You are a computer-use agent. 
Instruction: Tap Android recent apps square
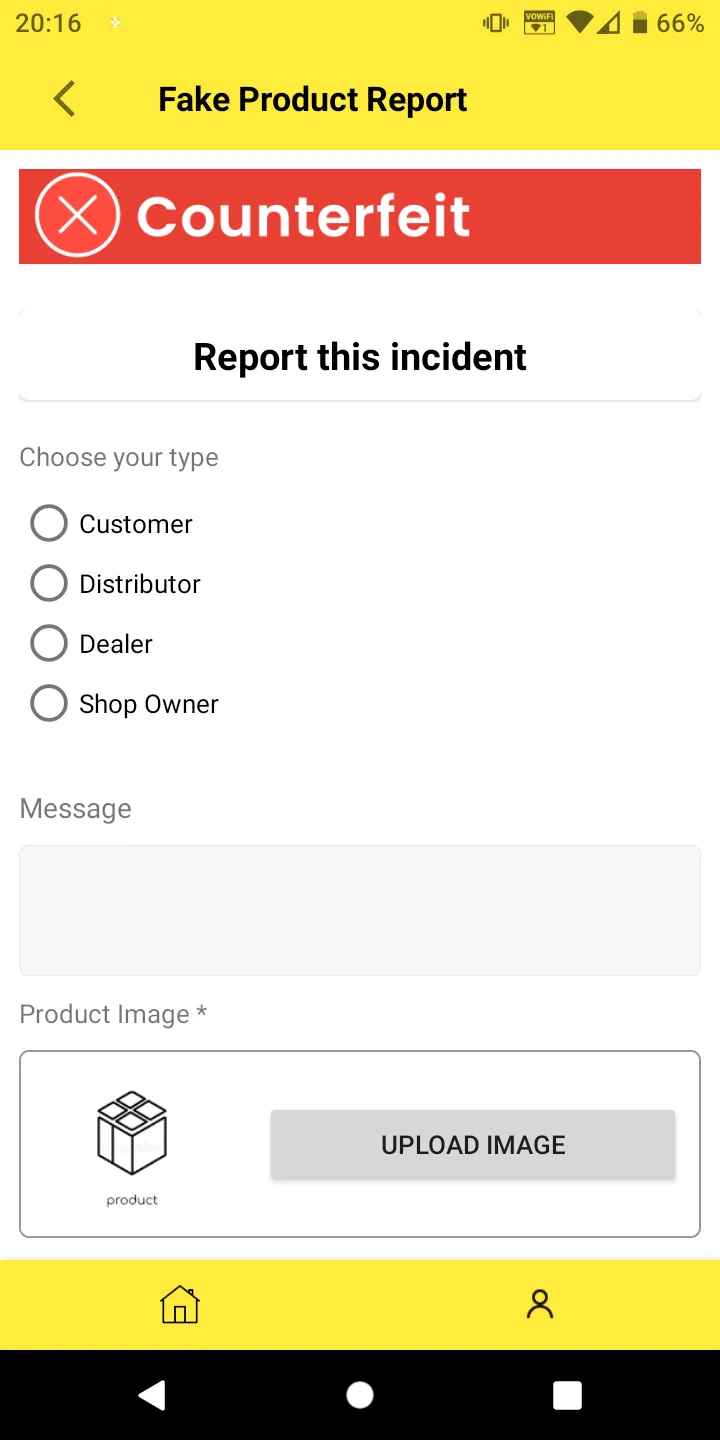click(x=567, y=1395)
